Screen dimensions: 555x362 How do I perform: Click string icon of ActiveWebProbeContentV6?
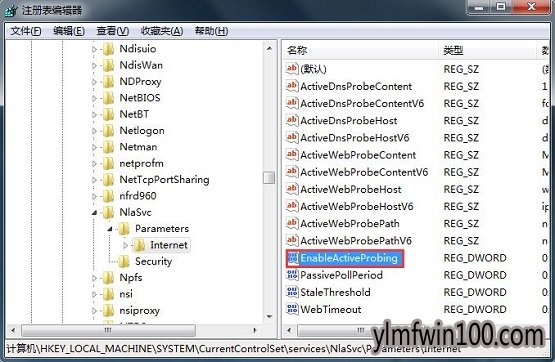[x=292, y=171]
